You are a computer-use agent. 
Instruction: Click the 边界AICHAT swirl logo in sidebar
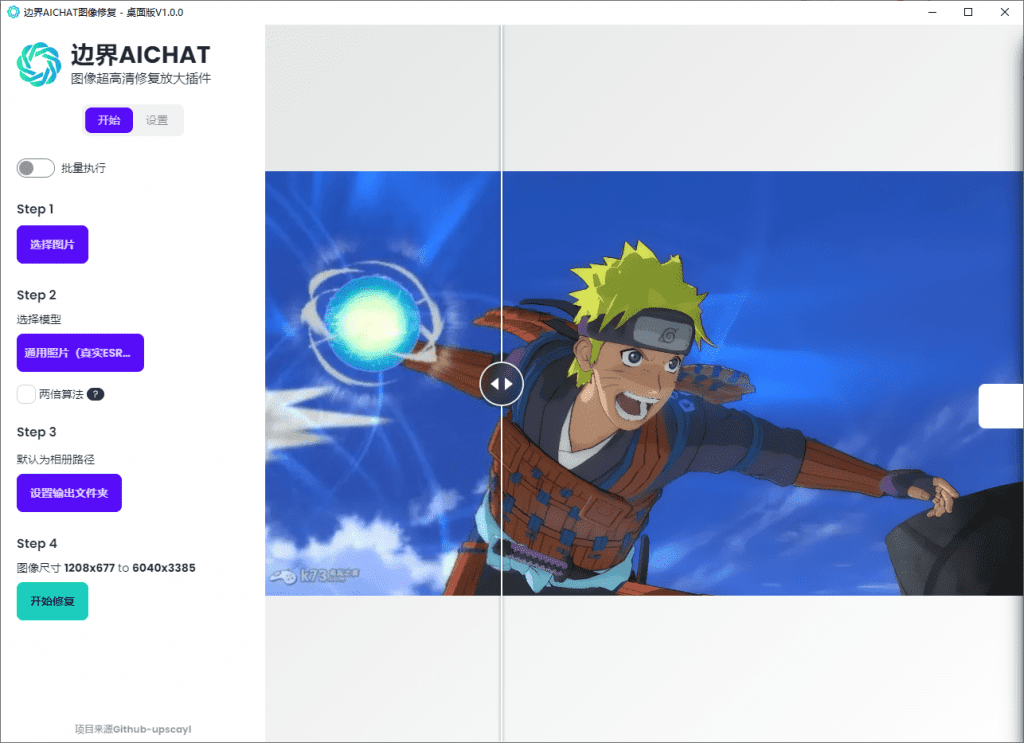(x=39, y=64)
